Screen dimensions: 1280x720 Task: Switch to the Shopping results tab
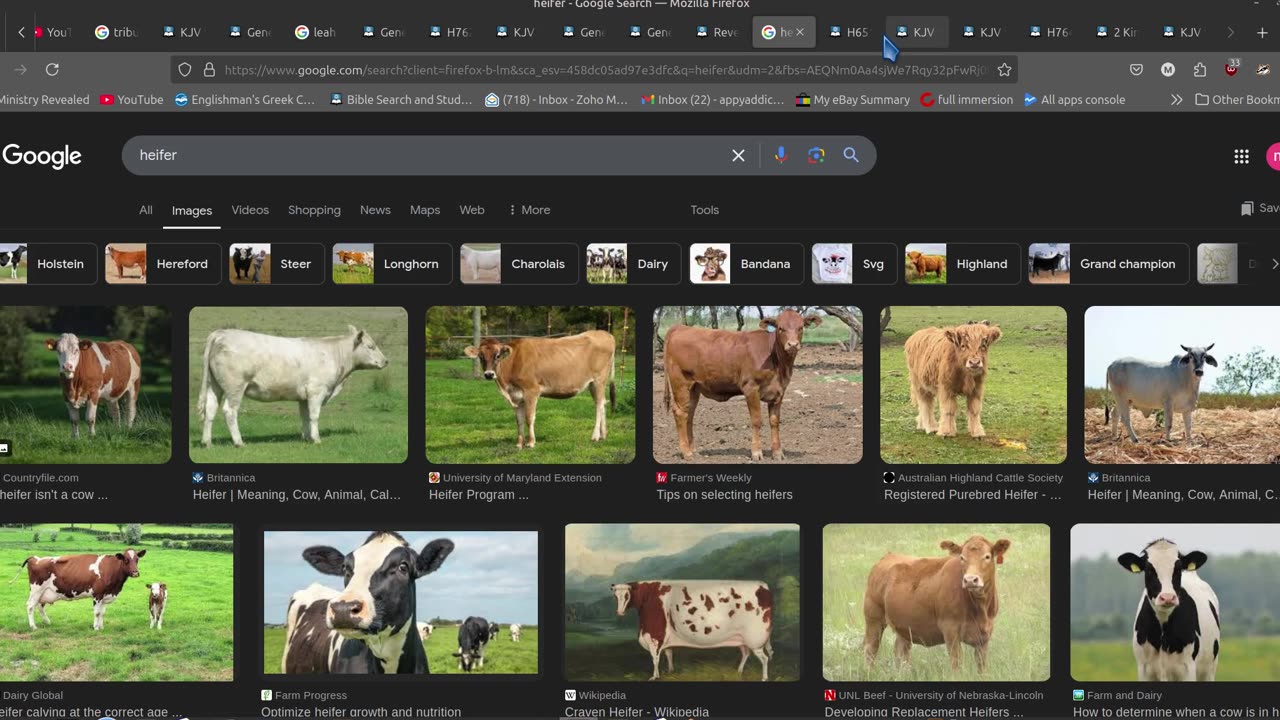click(314, 210)
